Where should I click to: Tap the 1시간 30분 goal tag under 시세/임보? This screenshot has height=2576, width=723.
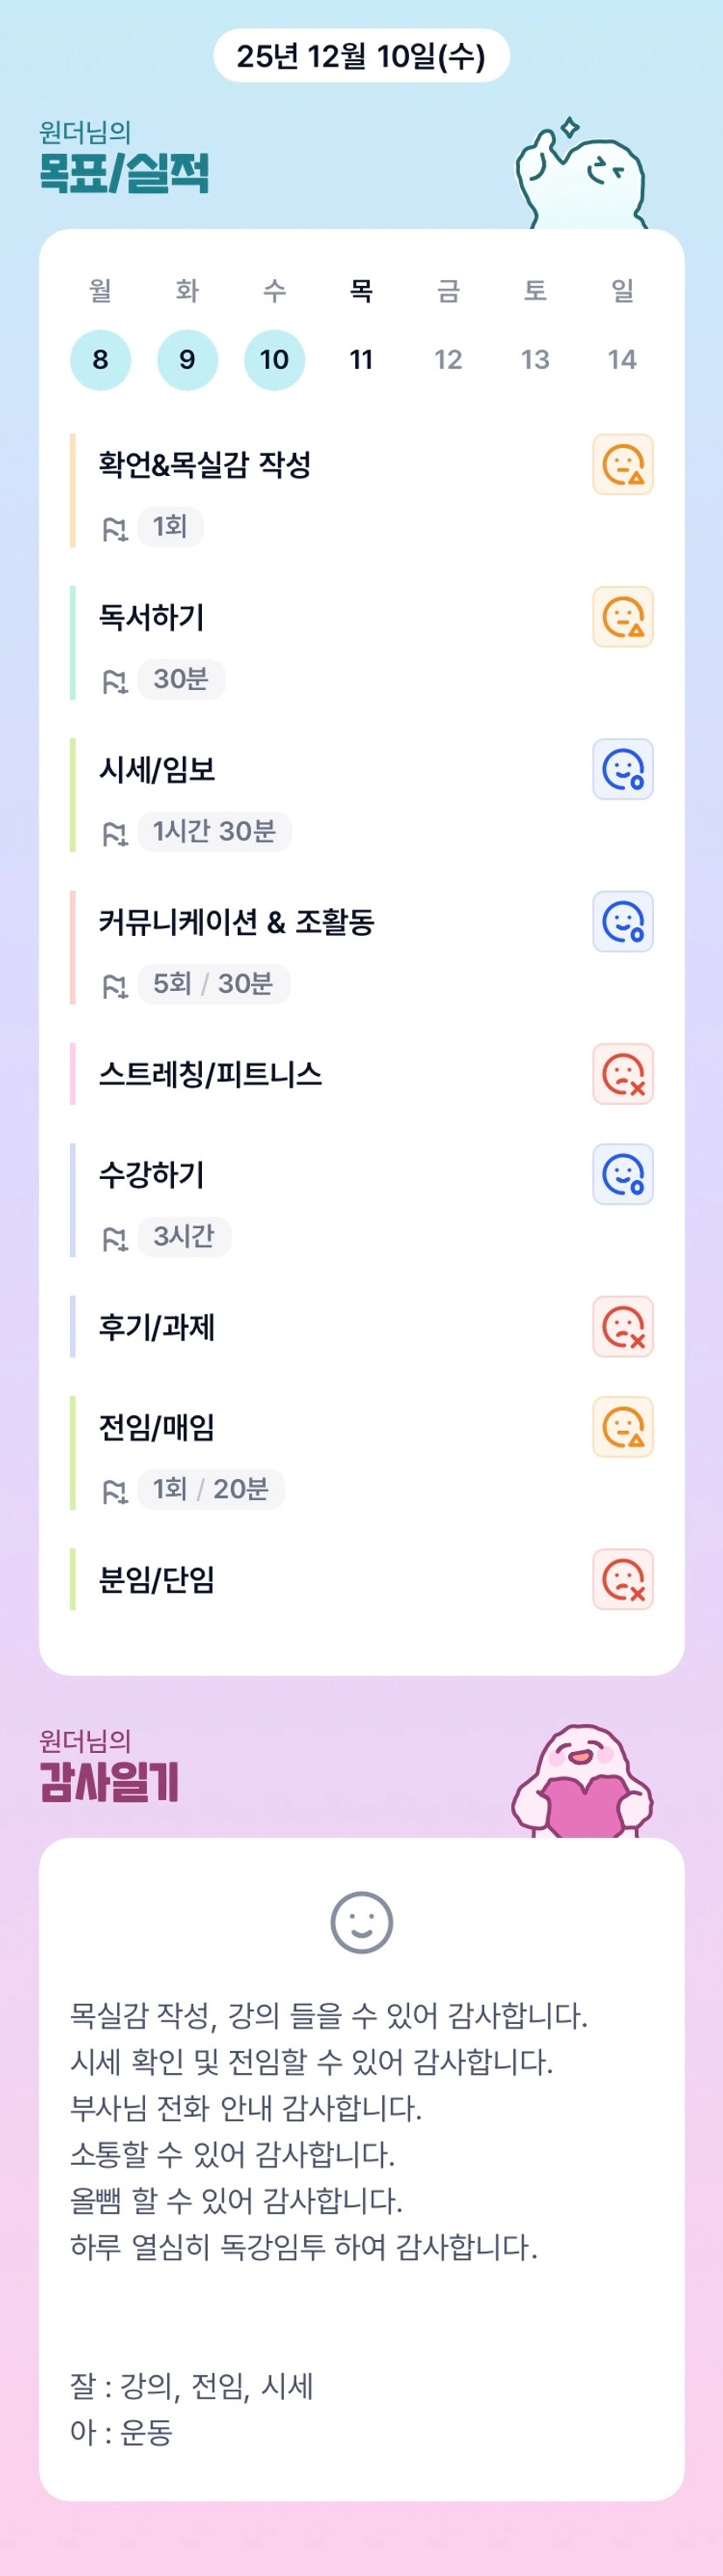[x=214, y=831]
